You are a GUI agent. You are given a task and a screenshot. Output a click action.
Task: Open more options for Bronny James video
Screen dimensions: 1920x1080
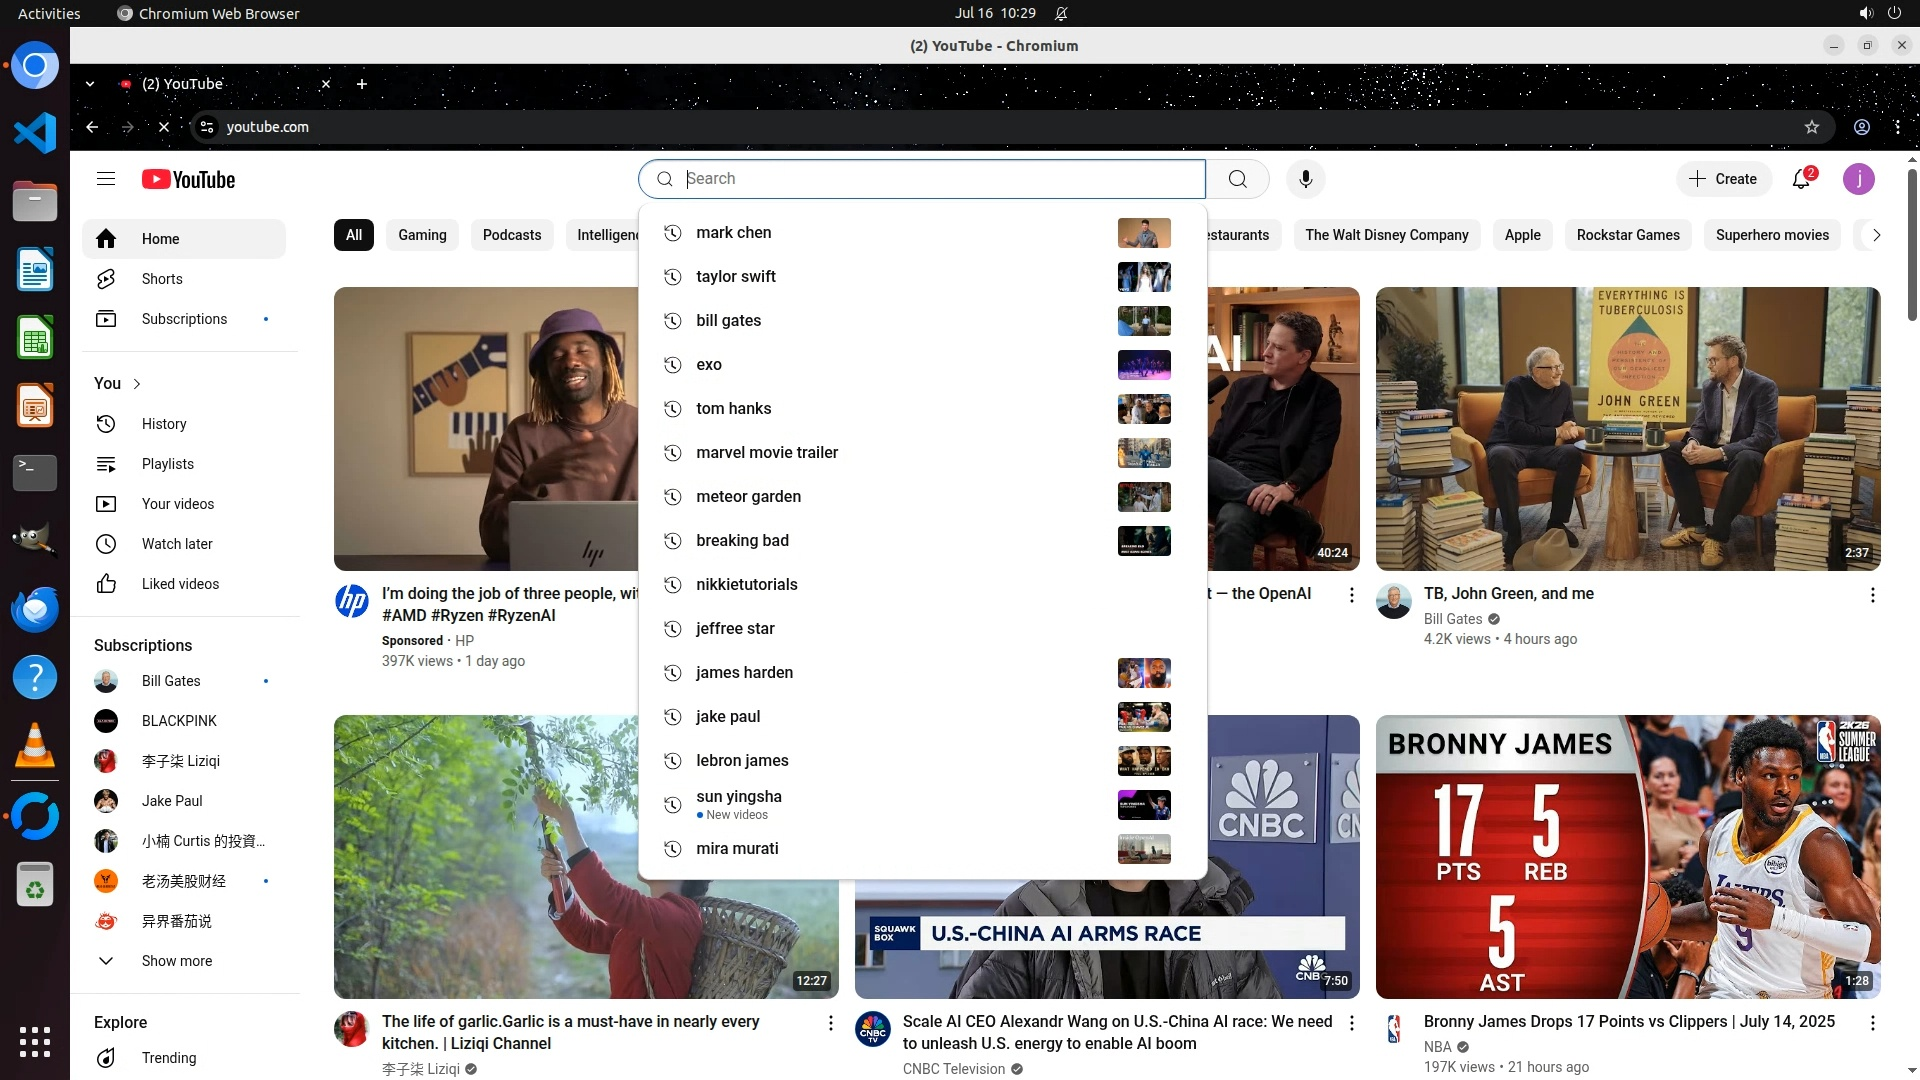(x=1872, y=1023)
